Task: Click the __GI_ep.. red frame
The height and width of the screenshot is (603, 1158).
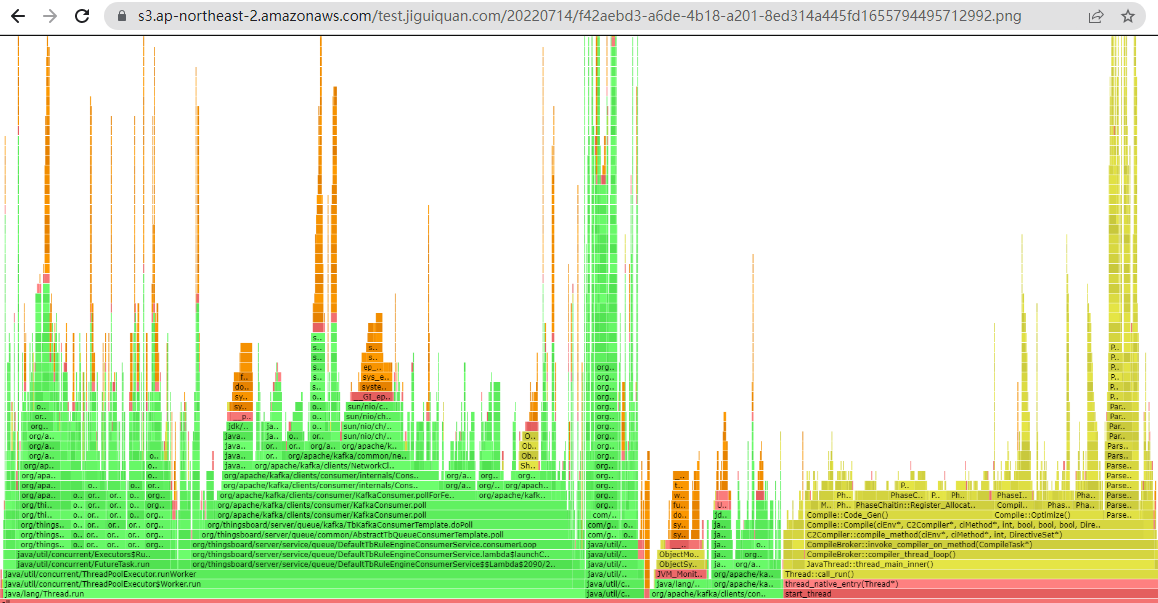Action: pos(371,397)
